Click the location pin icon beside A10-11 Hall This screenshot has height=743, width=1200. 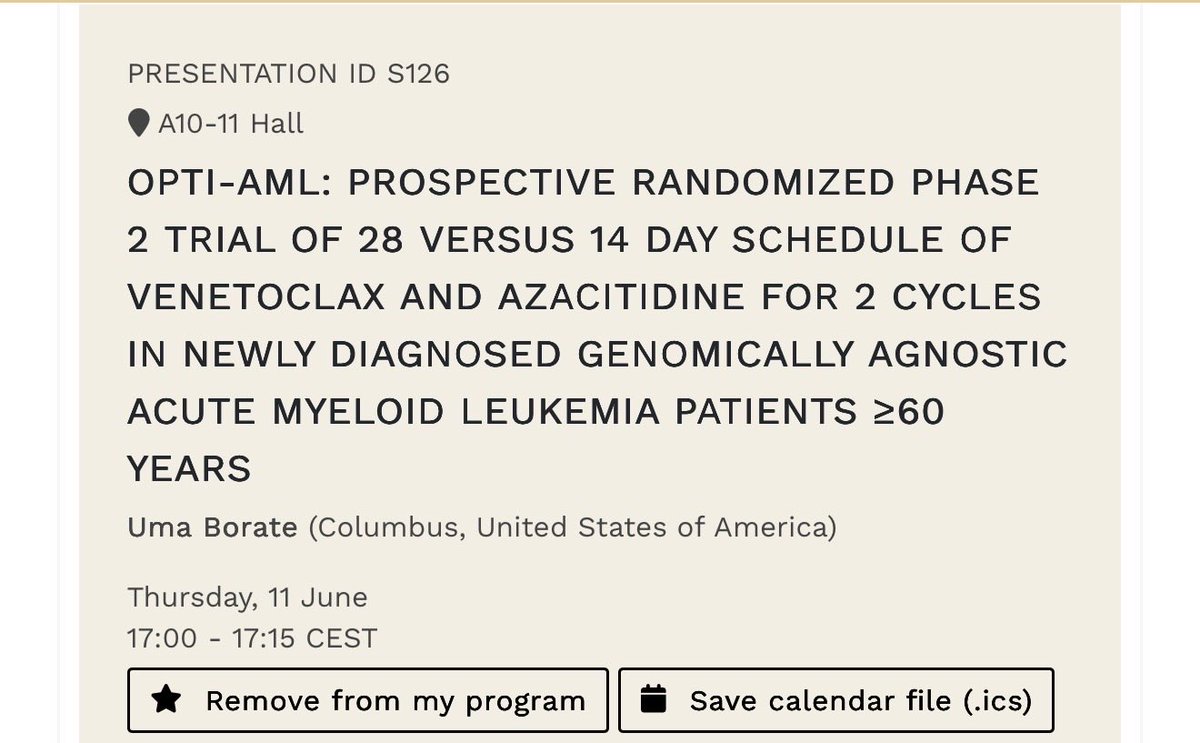tap(140, 124)
